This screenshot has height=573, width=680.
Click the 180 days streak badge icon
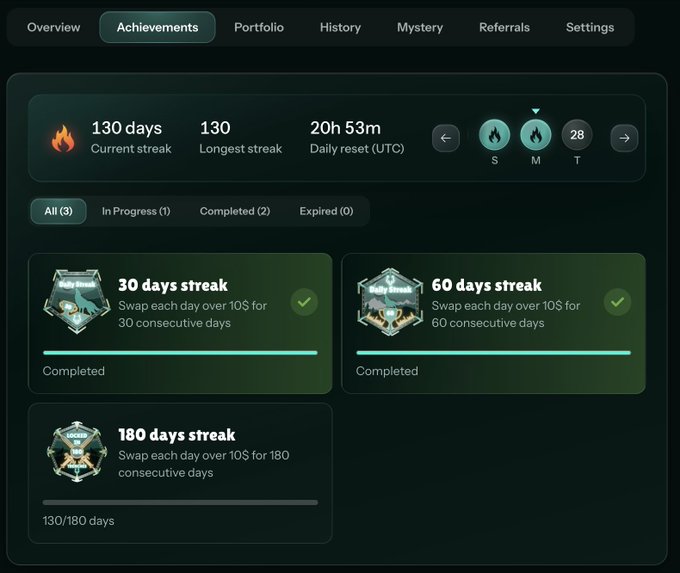click(x=77, y=452)
